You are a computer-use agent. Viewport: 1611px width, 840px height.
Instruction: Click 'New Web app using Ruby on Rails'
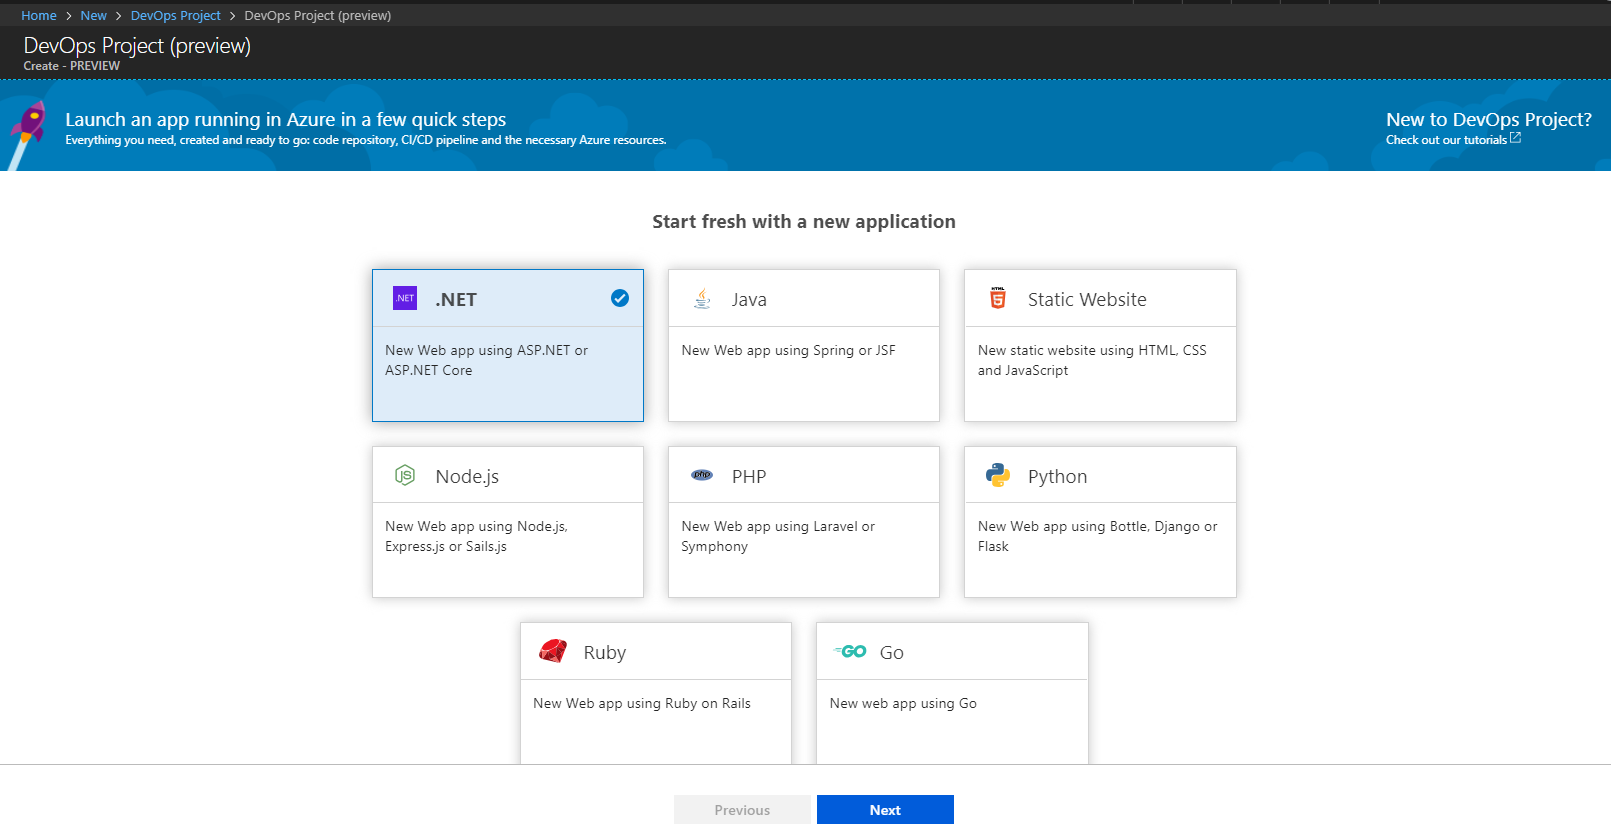tap(642, 703)
